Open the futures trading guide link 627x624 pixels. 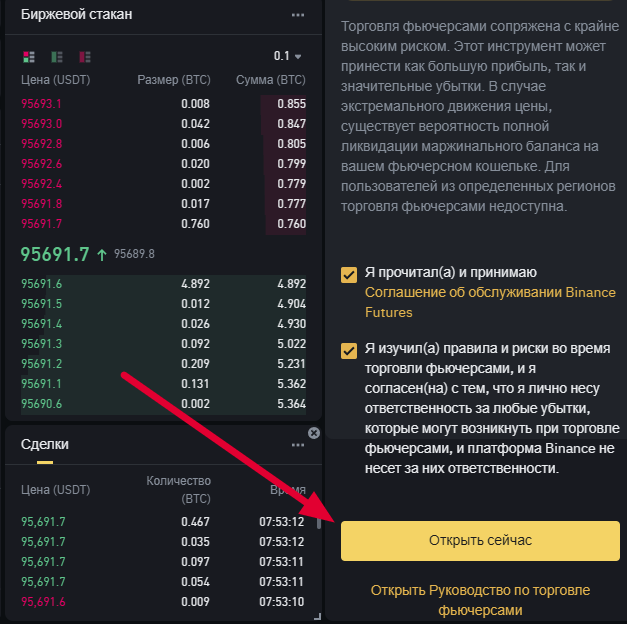click(x=480, y=600)
